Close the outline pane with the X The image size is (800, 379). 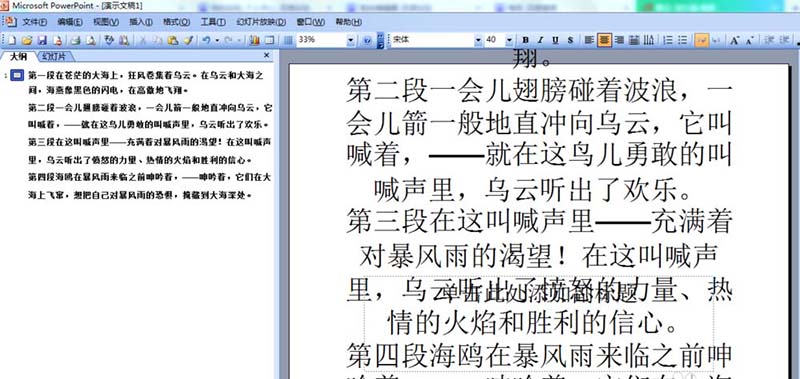pyautogui.click(x=266, y=55)
